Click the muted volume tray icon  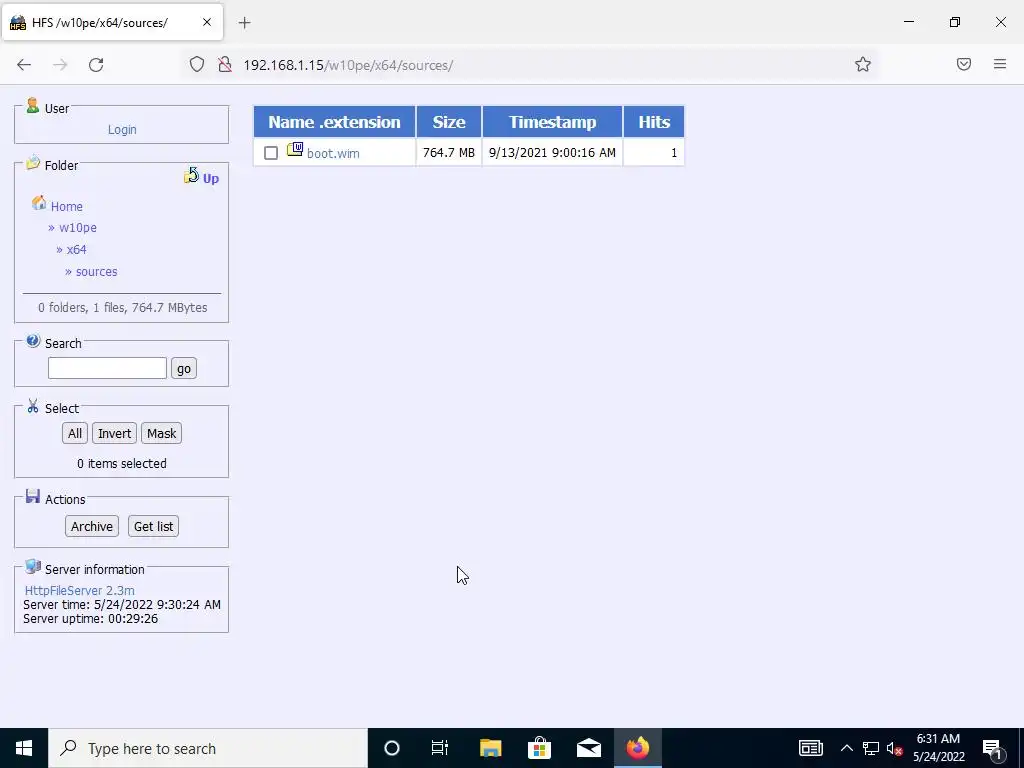(x=895, y=748)
